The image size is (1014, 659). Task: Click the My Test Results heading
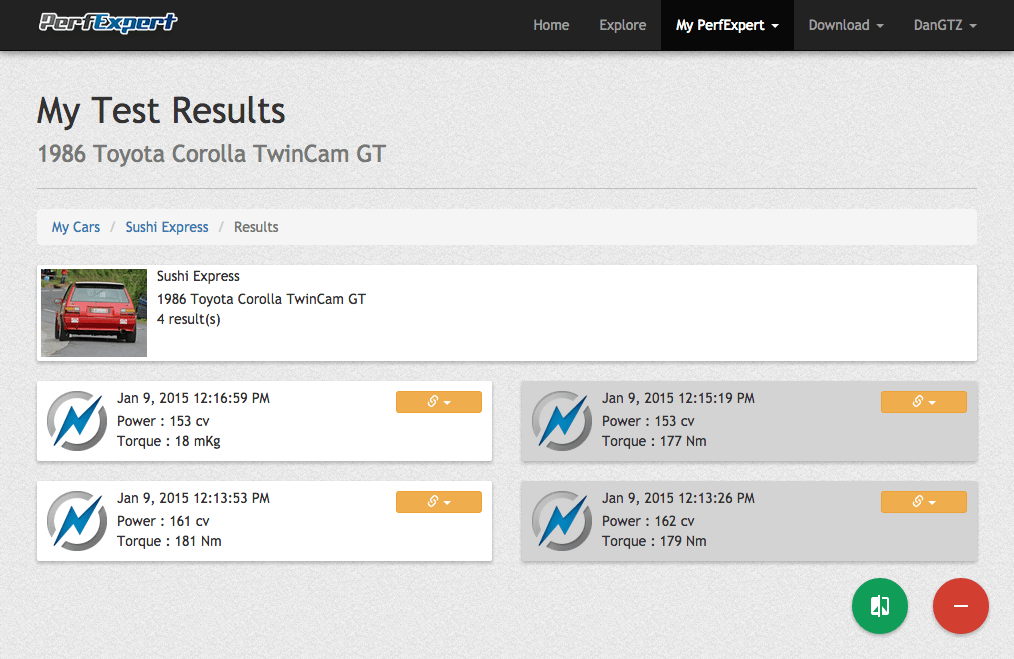click(161, 111)
